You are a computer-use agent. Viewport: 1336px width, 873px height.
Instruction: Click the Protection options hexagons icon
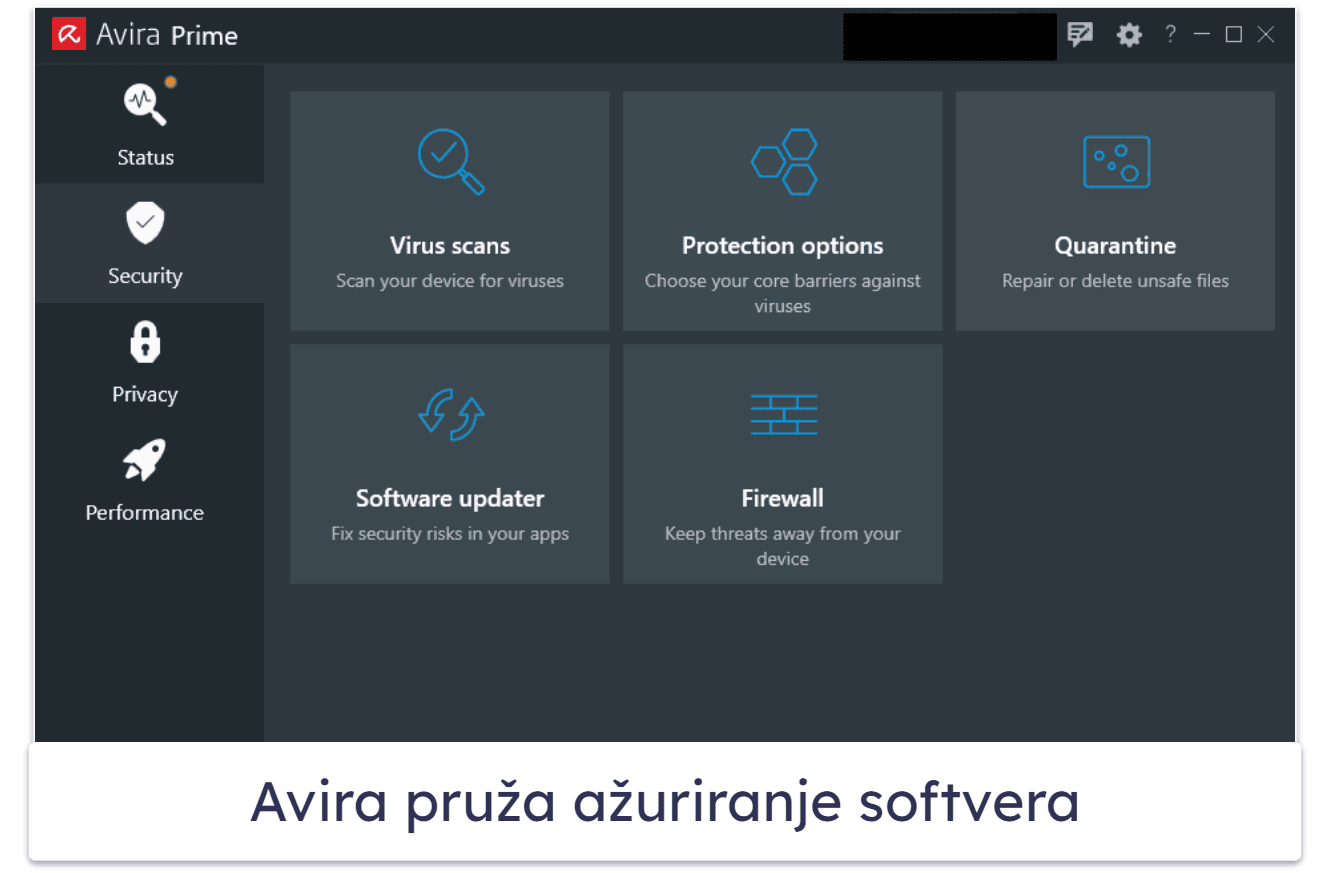pyautogui.click(x=784, y=162)
